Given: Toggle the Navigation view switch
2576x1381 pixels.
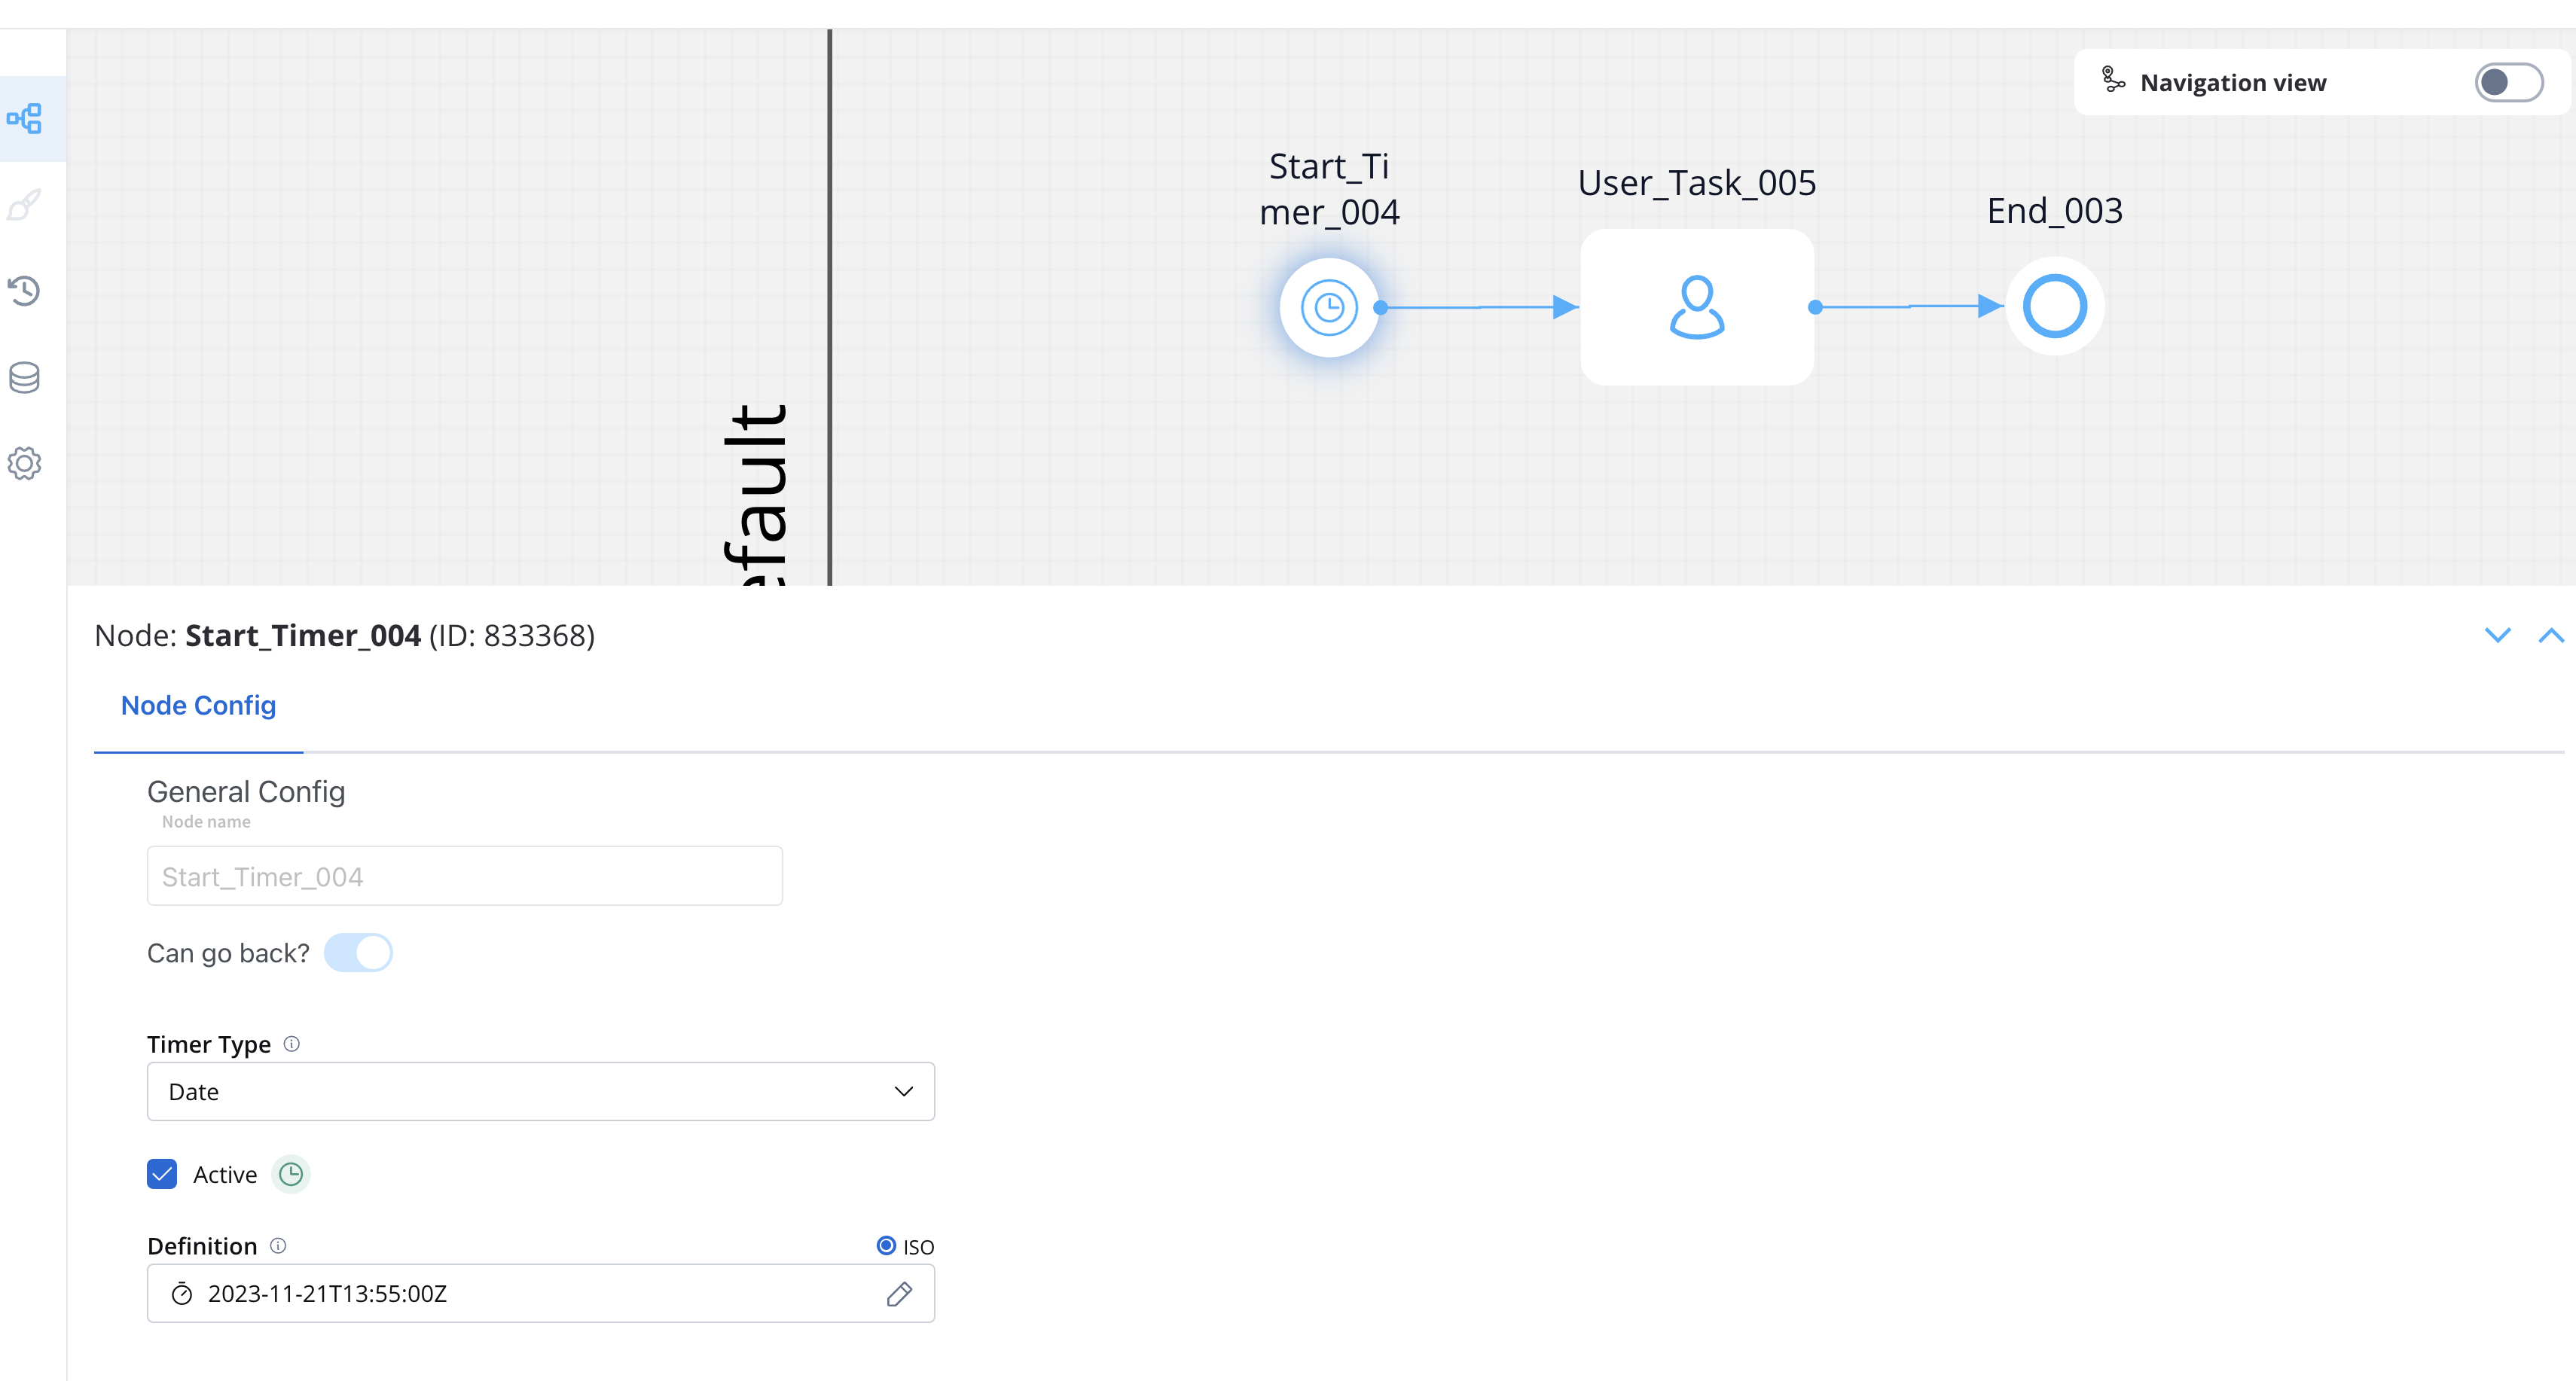Looking at the screenshot, I should coord(2509,82).
